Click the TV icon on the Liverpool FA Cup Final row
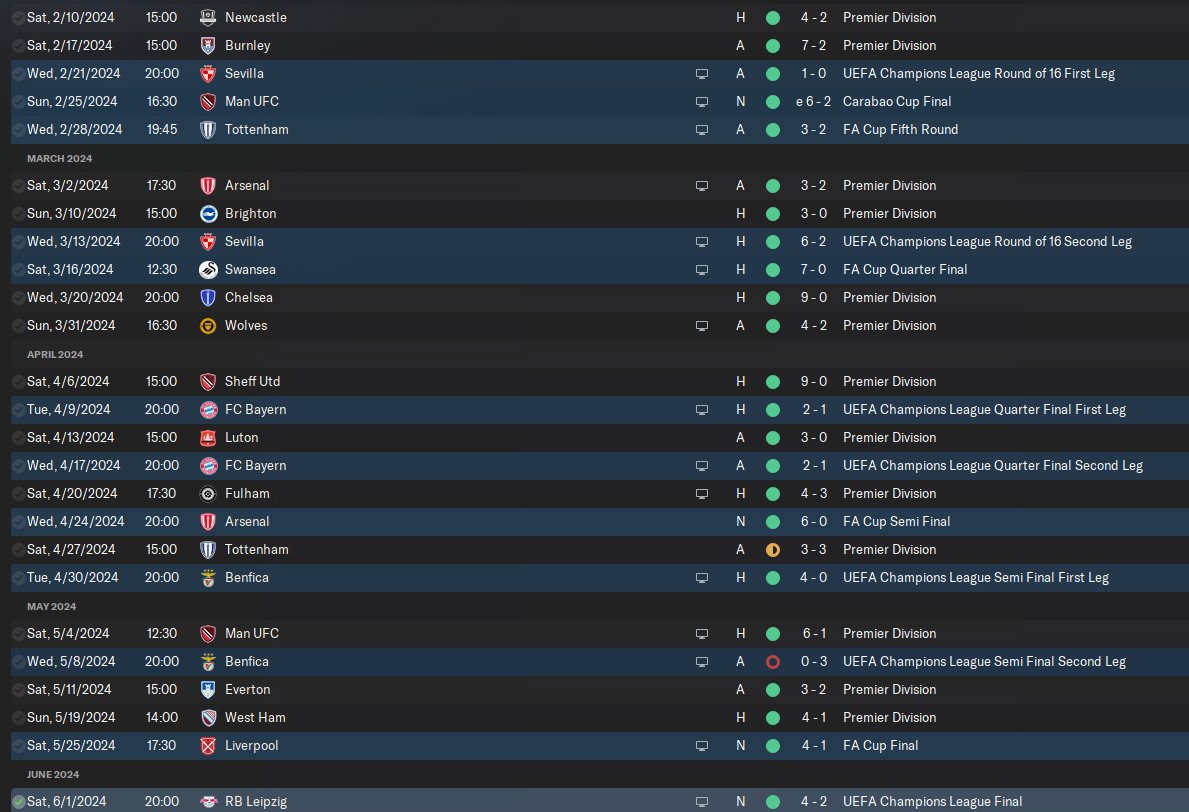 click(702, 746)
